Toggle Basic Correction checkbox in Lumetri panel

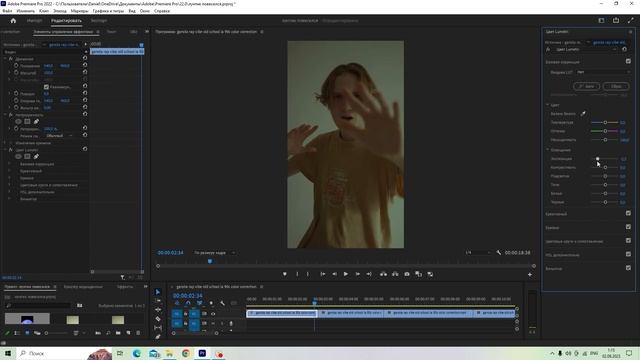click(628, 61)
